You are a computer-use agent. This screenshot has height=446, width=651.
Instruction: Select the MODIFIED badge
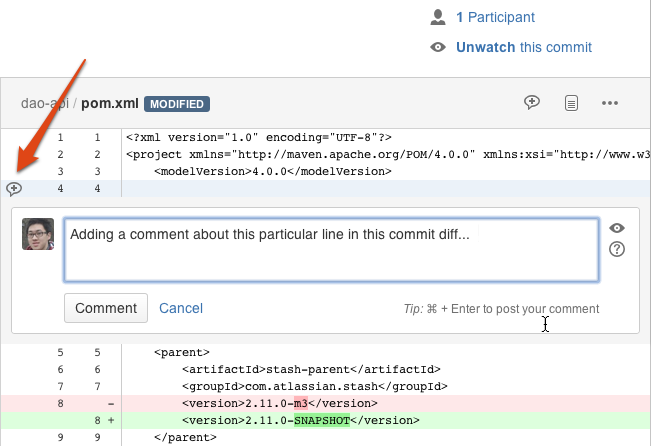(177, 104)
